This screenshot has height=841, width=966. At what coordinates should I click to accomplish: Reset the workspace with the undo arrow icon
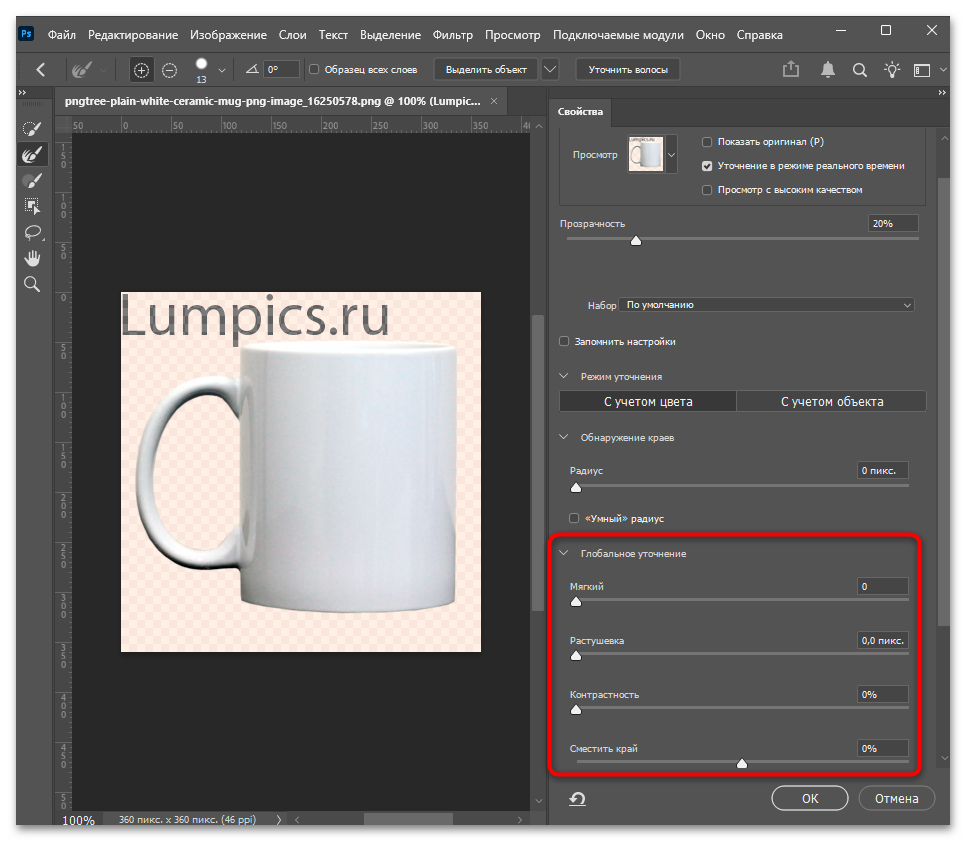point(577,798)
